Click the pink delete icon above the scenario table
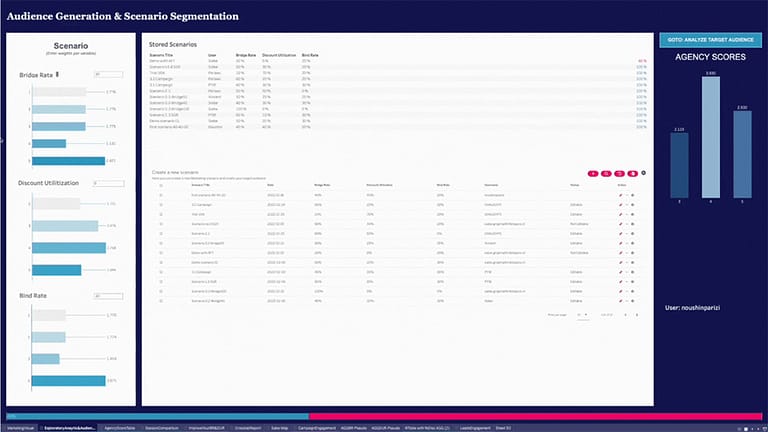768x432 pixels. [x=631, y=173]
